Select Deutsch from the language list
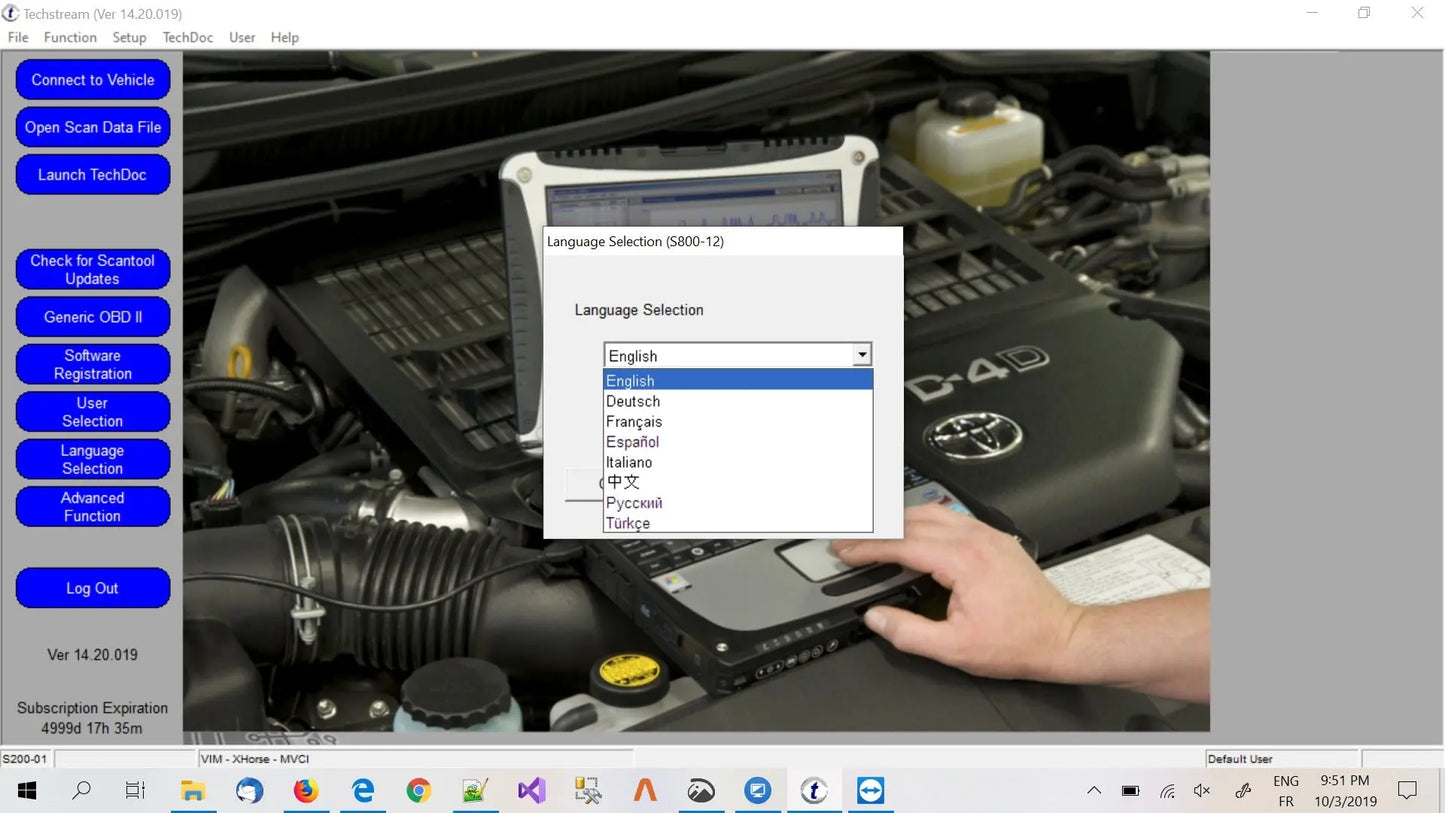 tap(632, 401)
